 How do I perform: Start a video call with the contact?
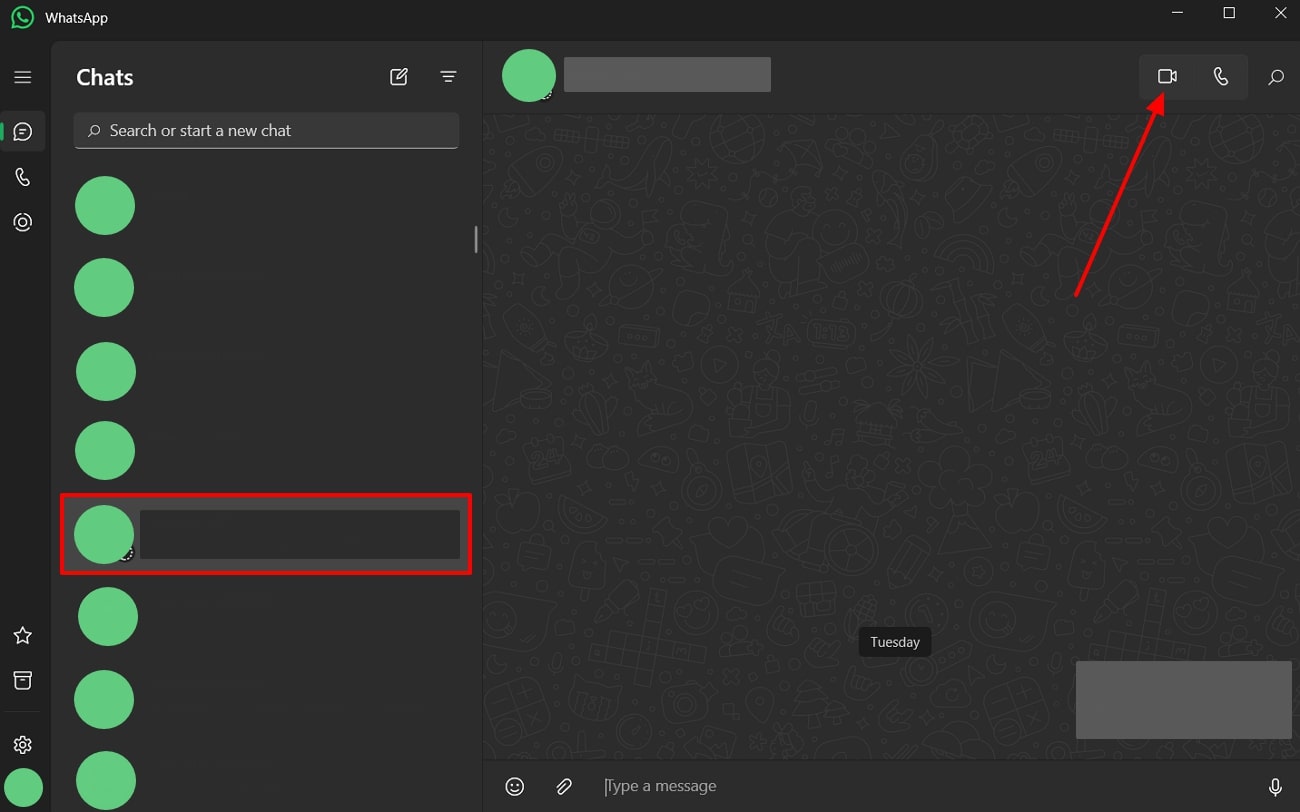coord(1166,77)
